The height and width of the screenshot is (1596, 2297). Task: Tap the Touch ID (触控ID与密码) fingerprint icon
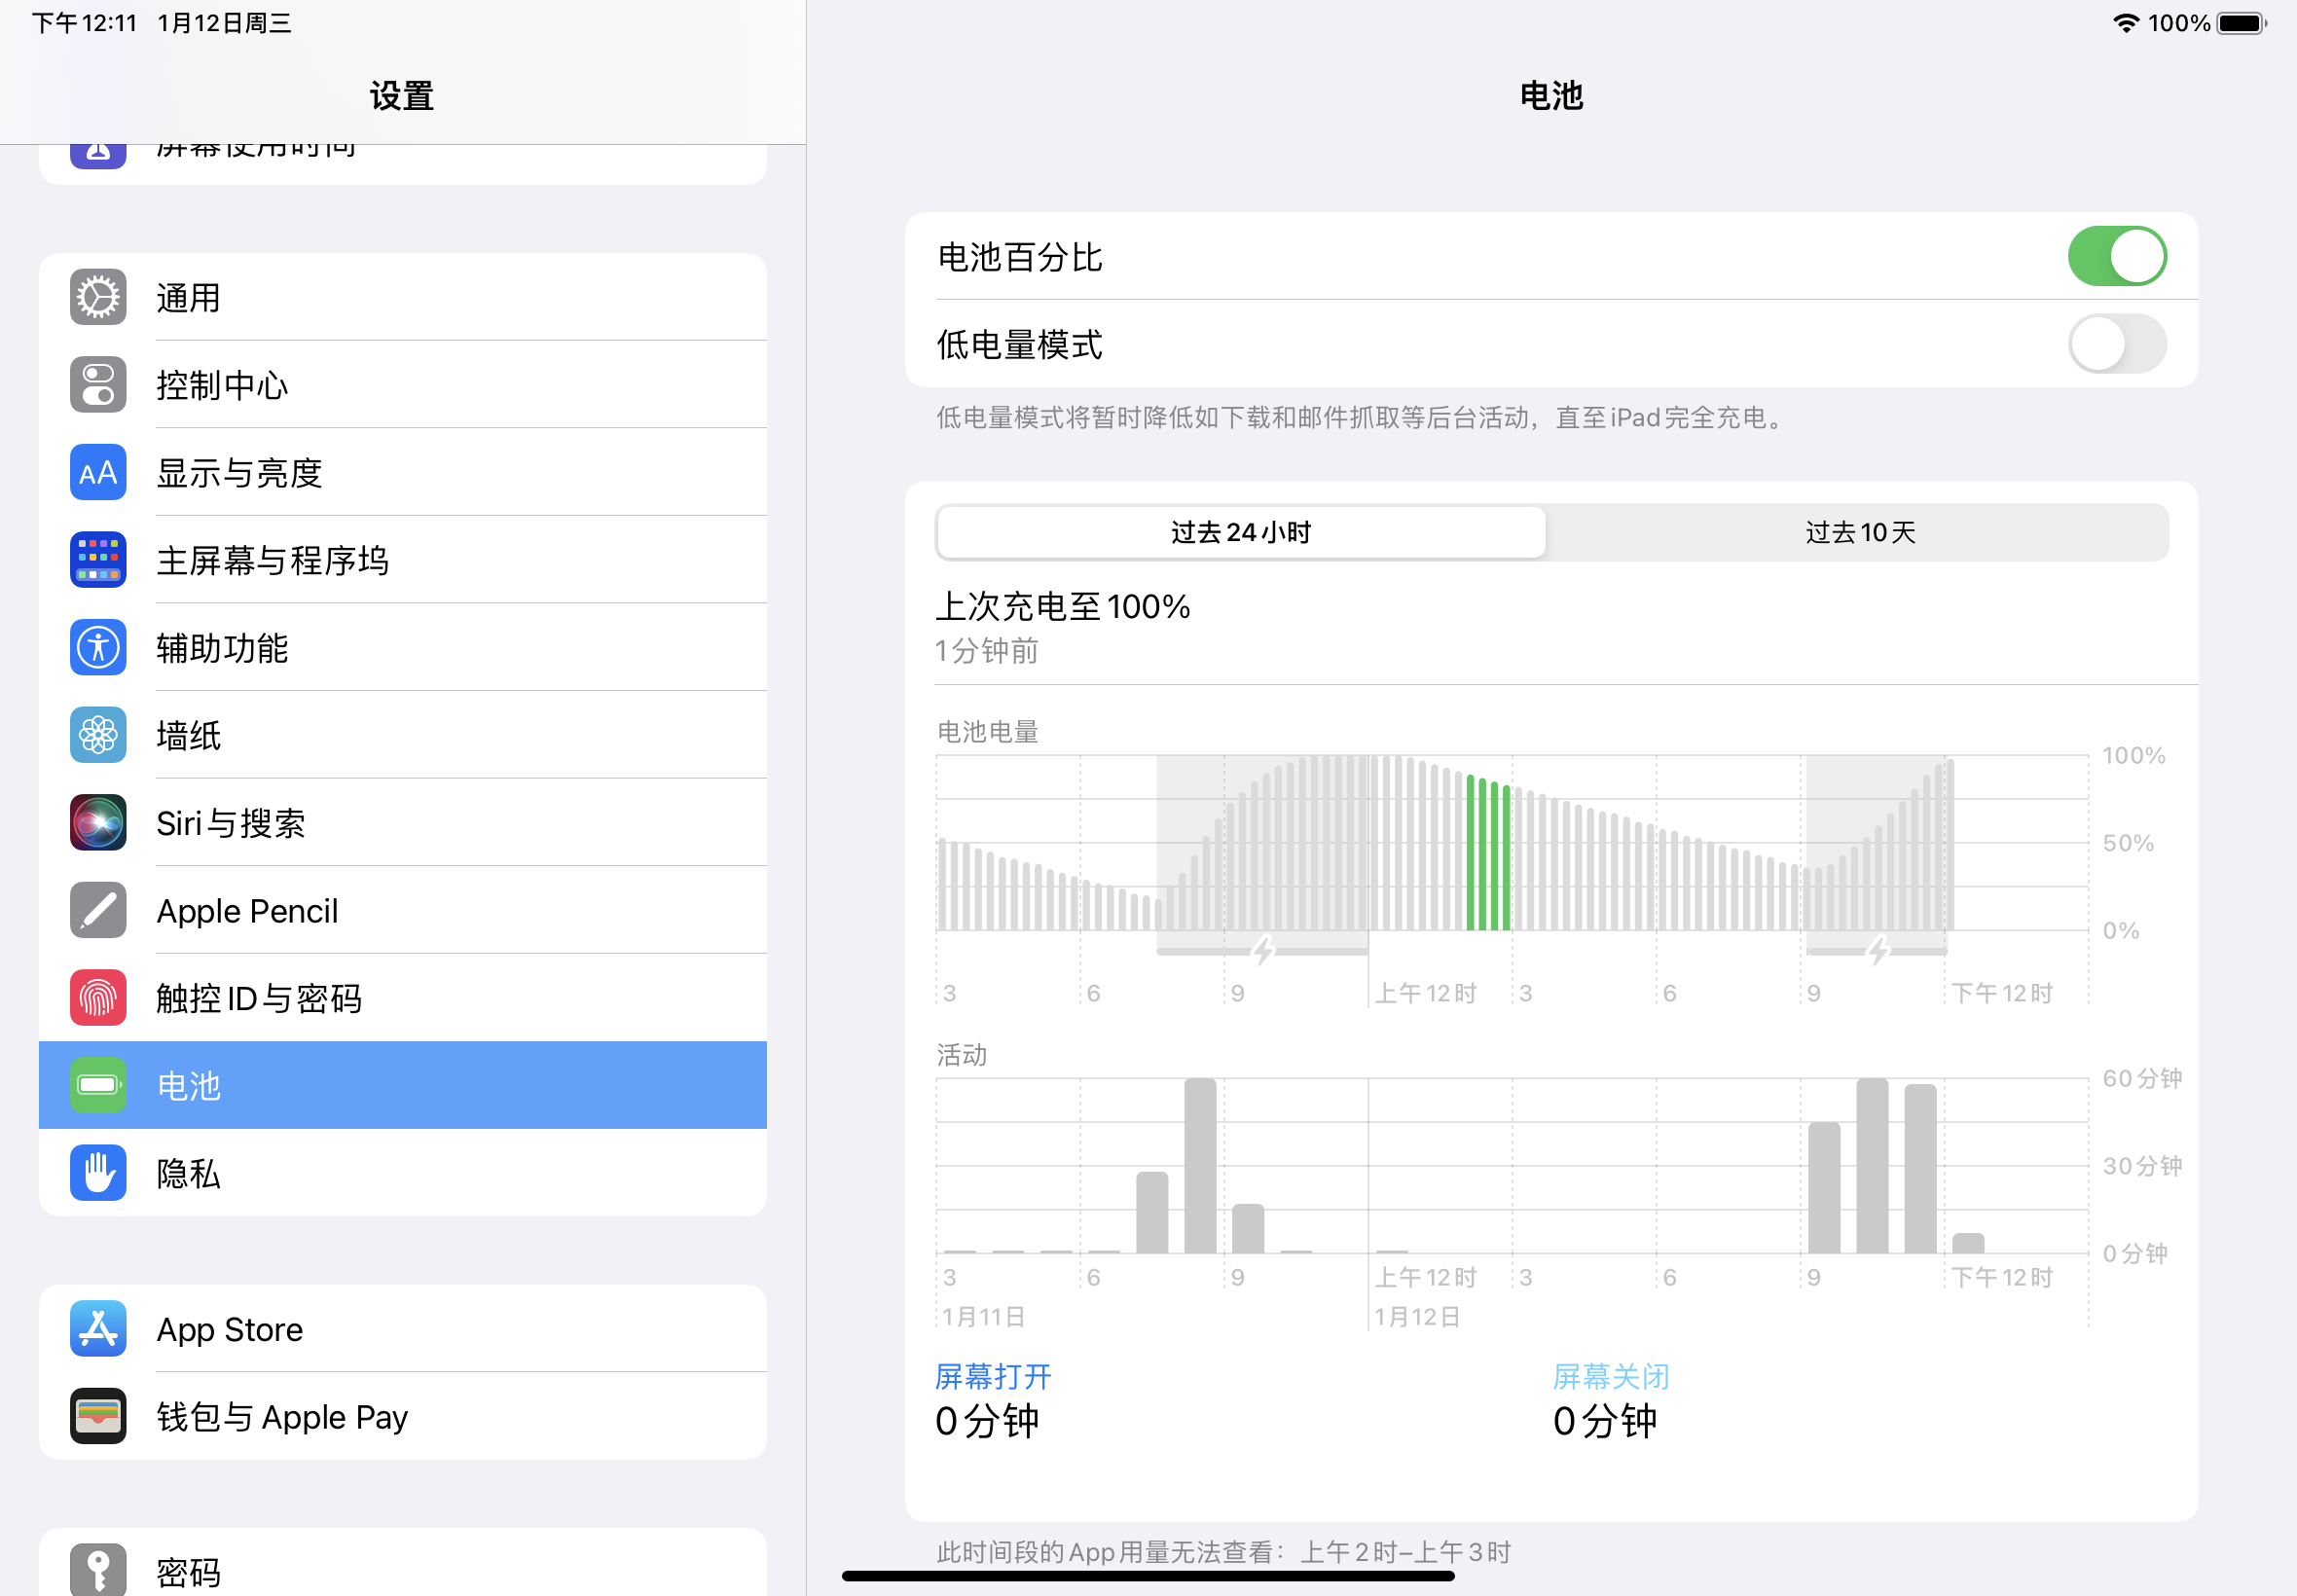point(98,998)
